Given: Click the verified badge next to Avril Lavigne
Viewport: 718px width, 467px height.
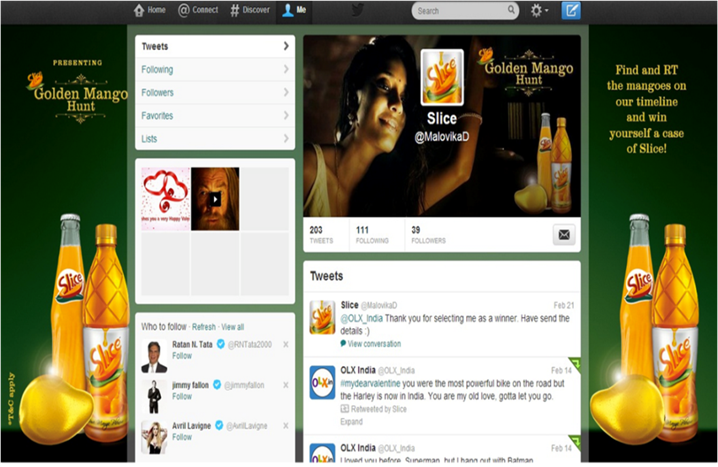Looking at the screenshot, I should tap(219, 425).
